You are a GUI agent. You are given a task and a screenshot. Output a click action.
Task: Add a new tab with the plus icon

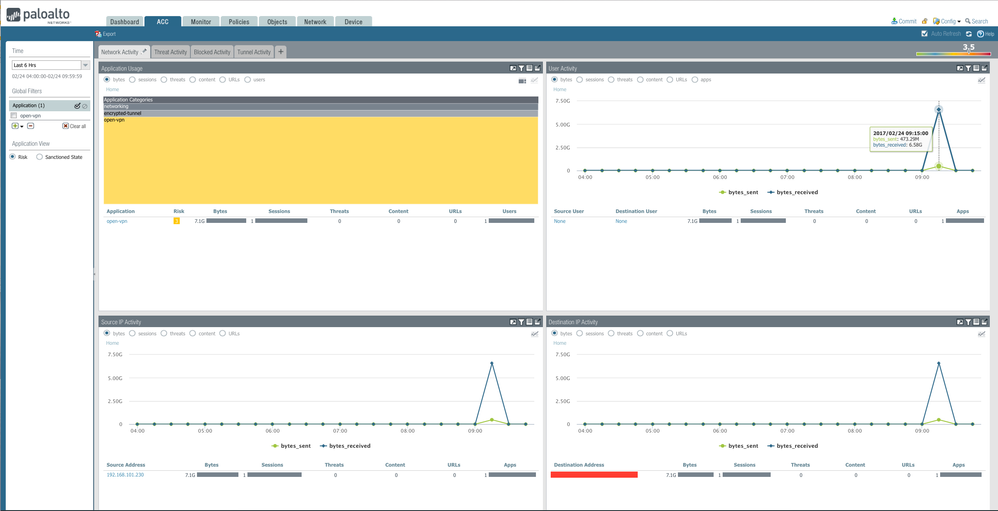coord(281,52)
